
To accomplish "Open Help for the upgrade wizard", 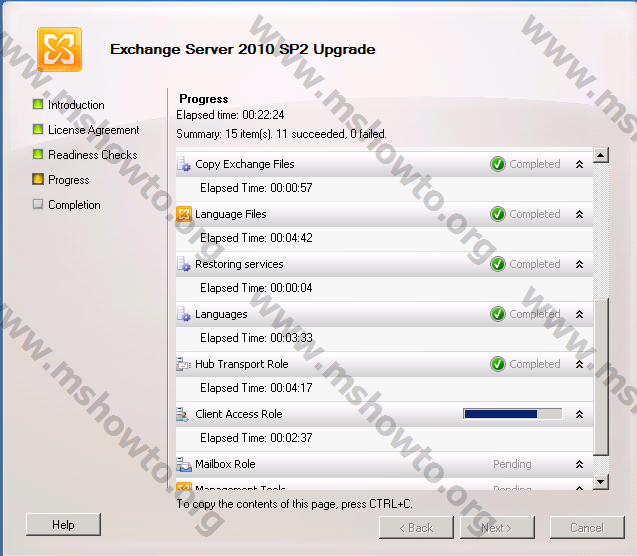I will coord(63,524).
